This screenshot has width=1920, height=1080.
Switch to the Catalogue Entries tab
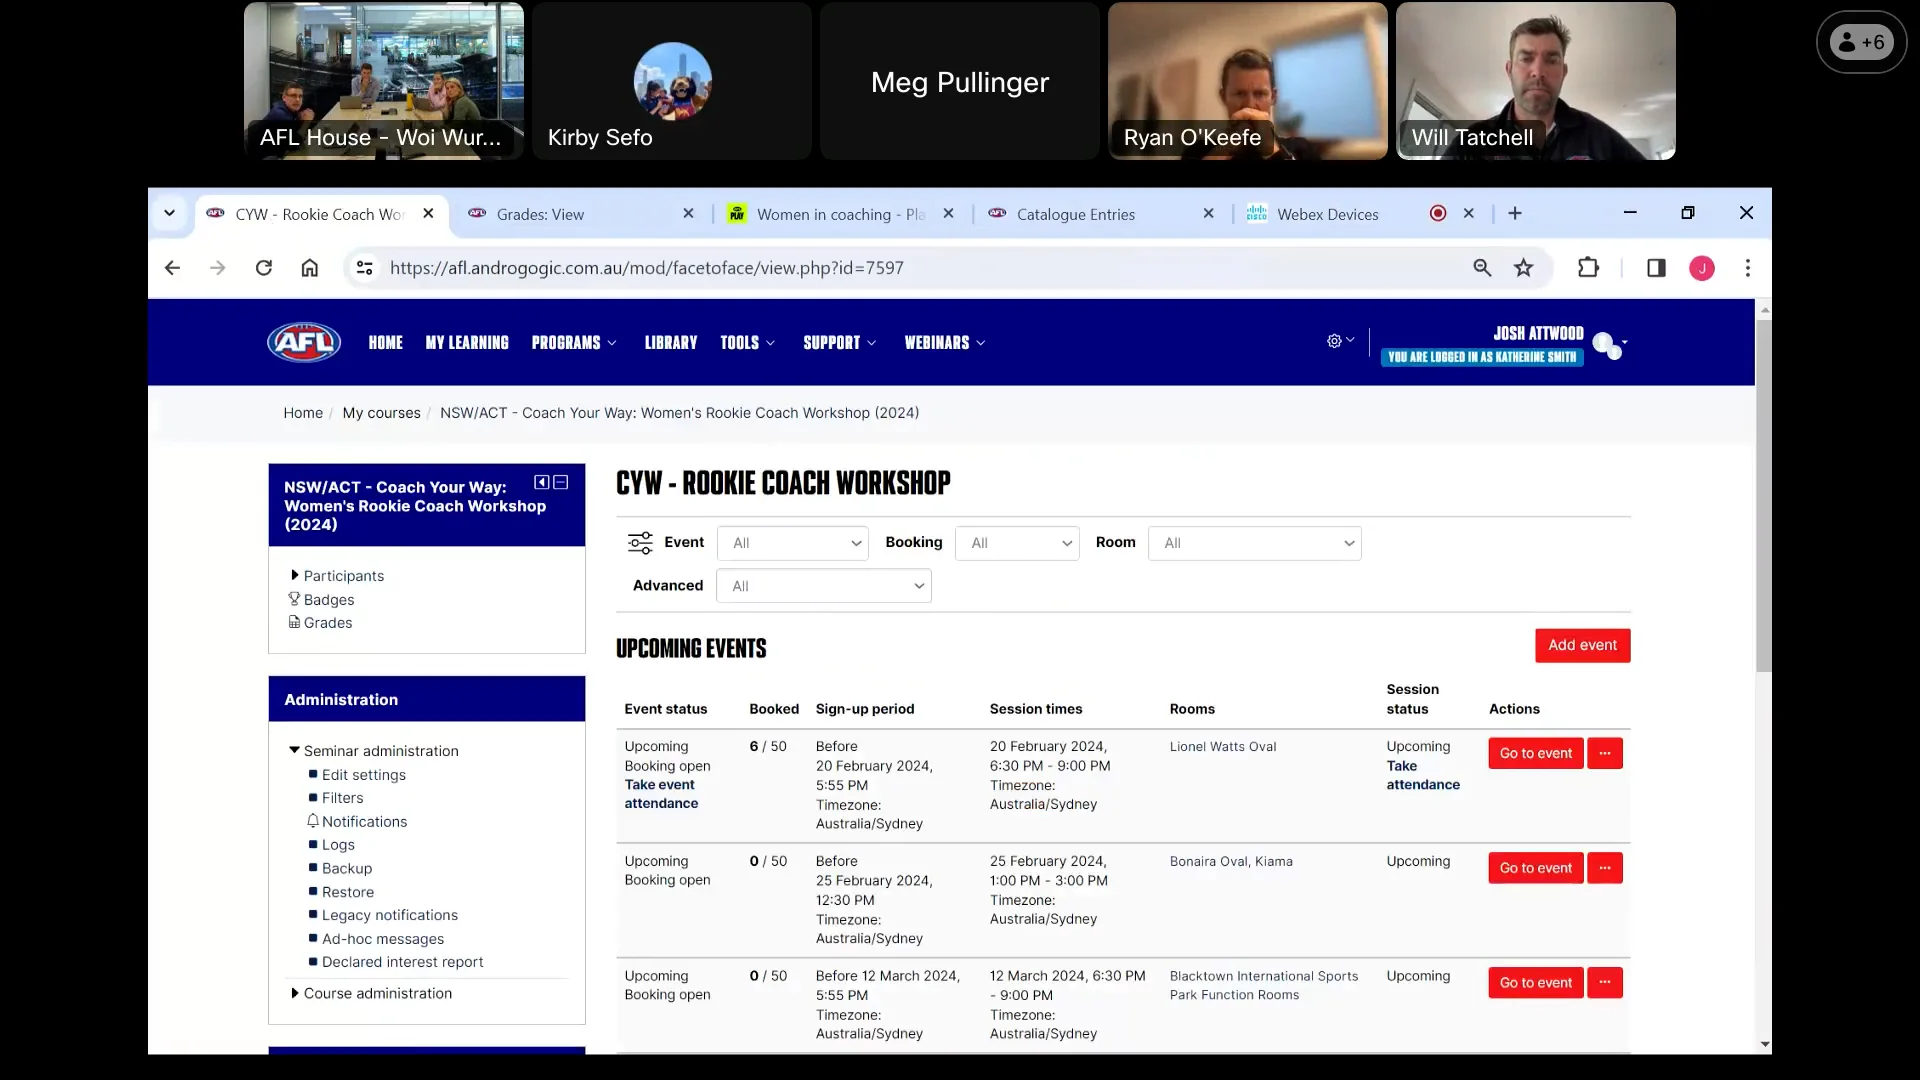pyautogui.click(x=1076, y=214)
